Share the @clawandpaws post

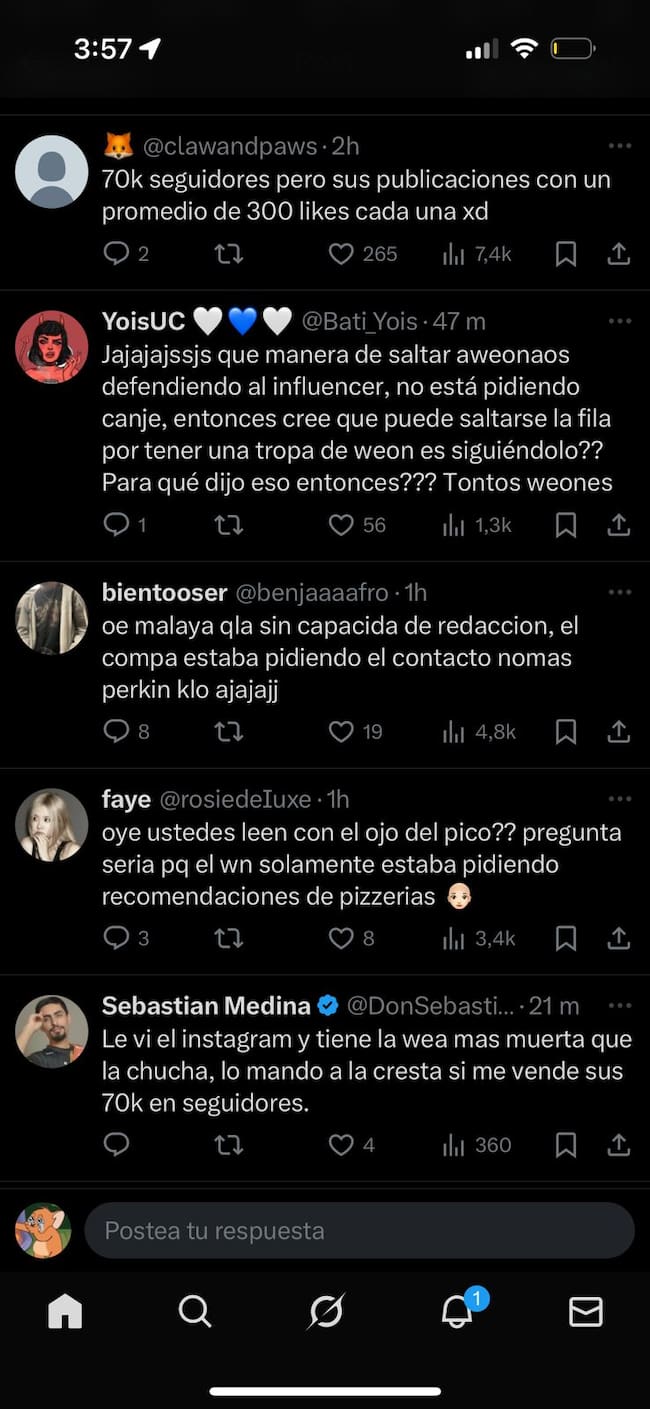619,254
